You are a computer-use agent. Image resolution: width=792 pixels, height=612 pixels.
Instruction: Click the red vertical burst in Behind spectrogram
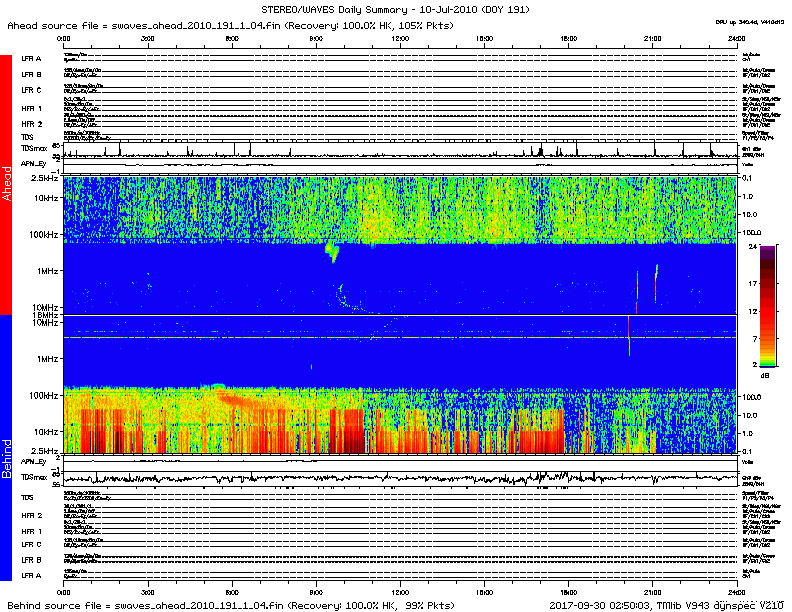[x=628, y=330]
